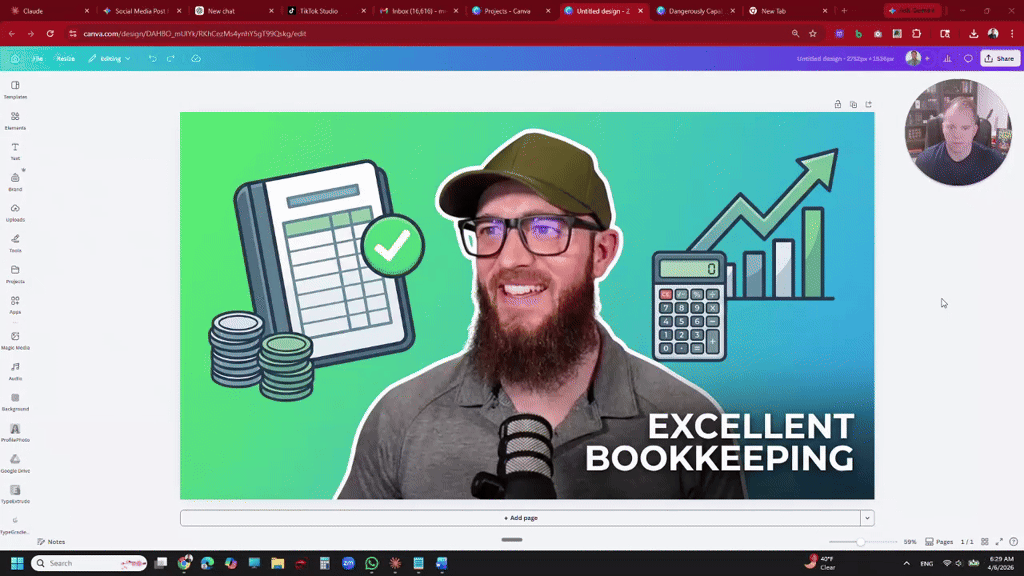This screenshot has width=1024, height=576.
Task: Open the Brand panel
Action: [x=15, y=182]
